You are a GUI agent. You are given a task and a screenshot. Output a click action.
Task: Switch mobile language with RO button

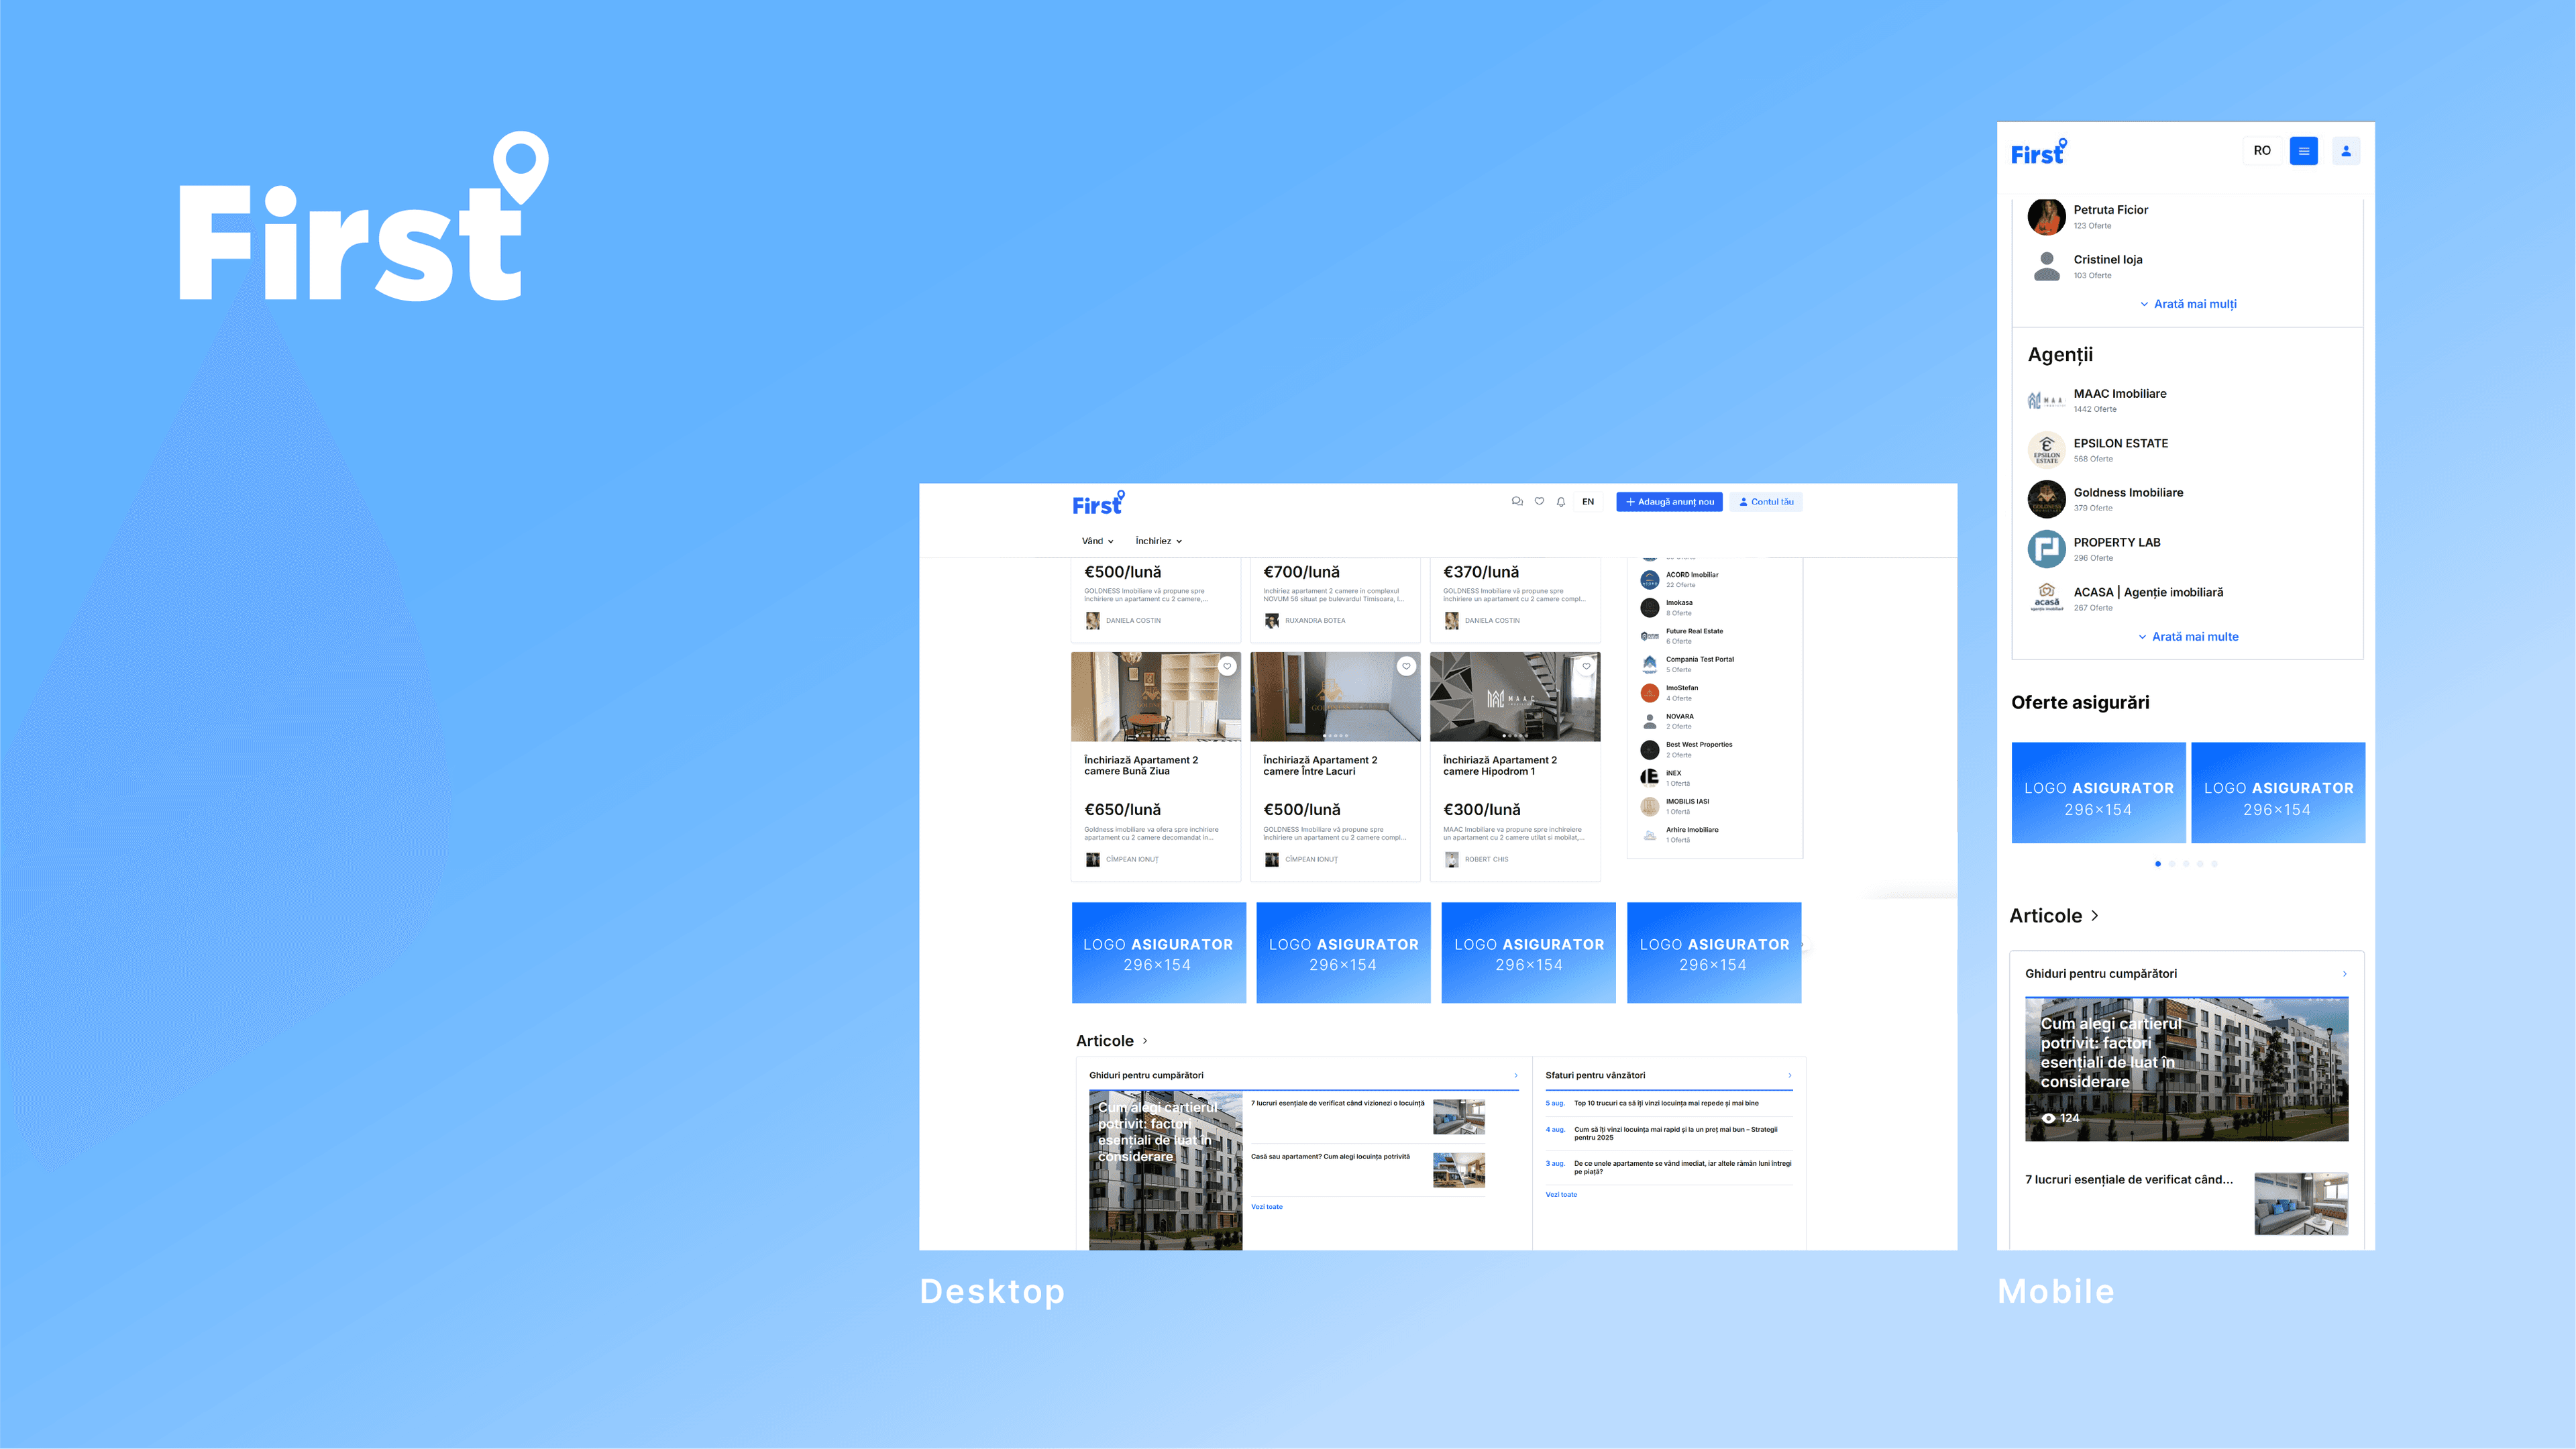tap(2262, 151)
